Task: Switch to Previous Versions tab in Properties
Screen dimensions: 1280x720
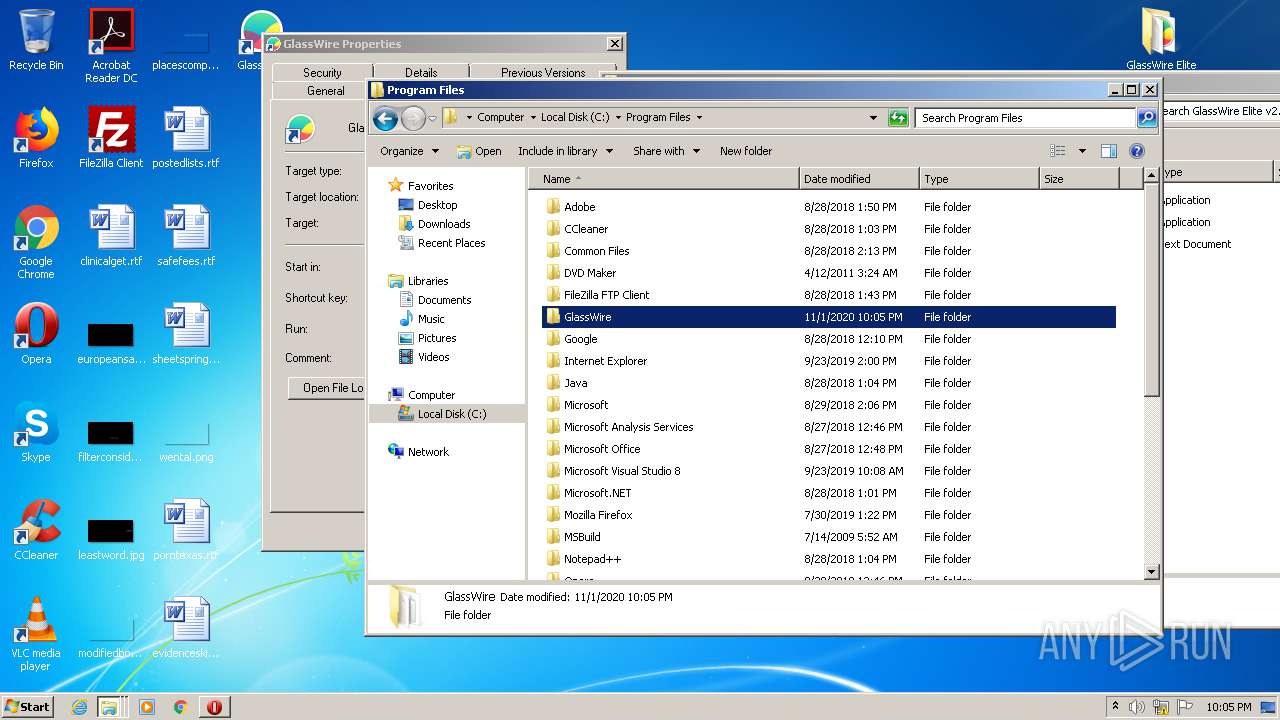Action: click(x=543, y=73)
